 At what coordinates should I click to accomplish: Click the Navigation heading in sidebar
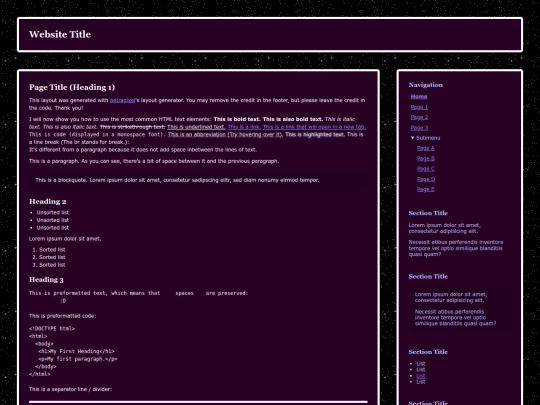pyautogui.click(x=426, y=85)
